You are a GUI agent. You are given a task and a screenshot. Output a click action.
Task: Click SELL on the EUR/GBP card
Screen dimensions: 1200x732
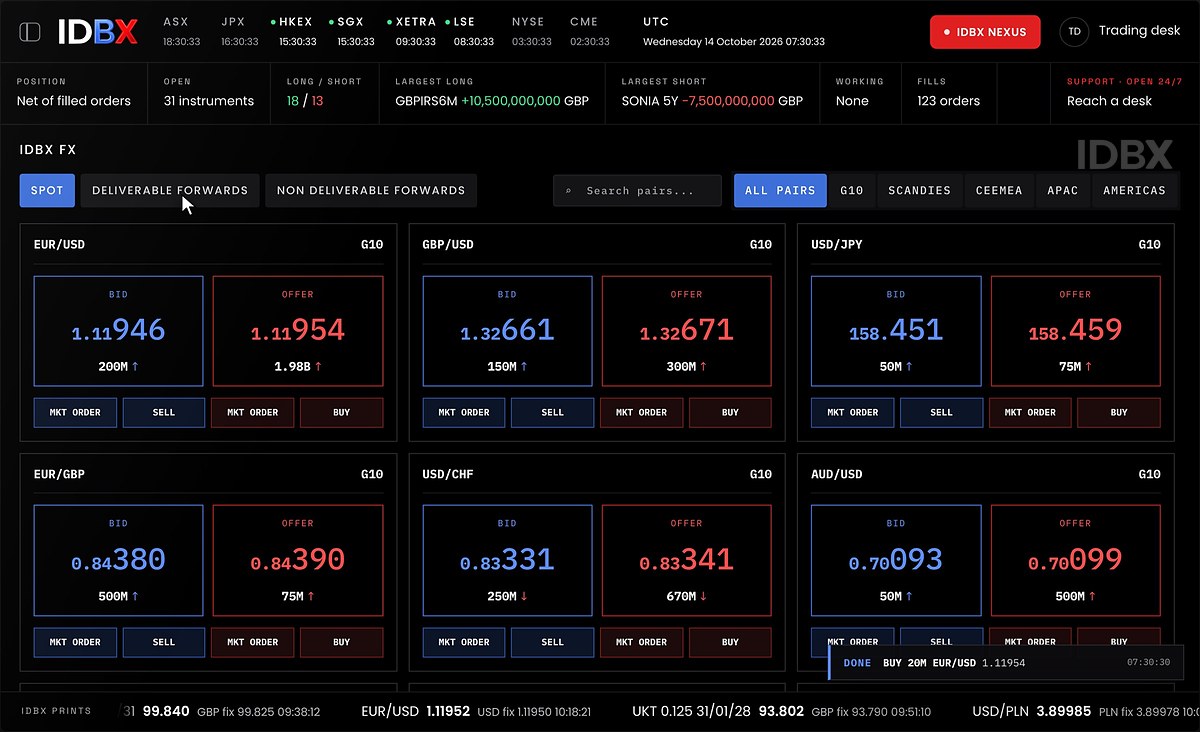pyautogui.click(x=164, y=642)
